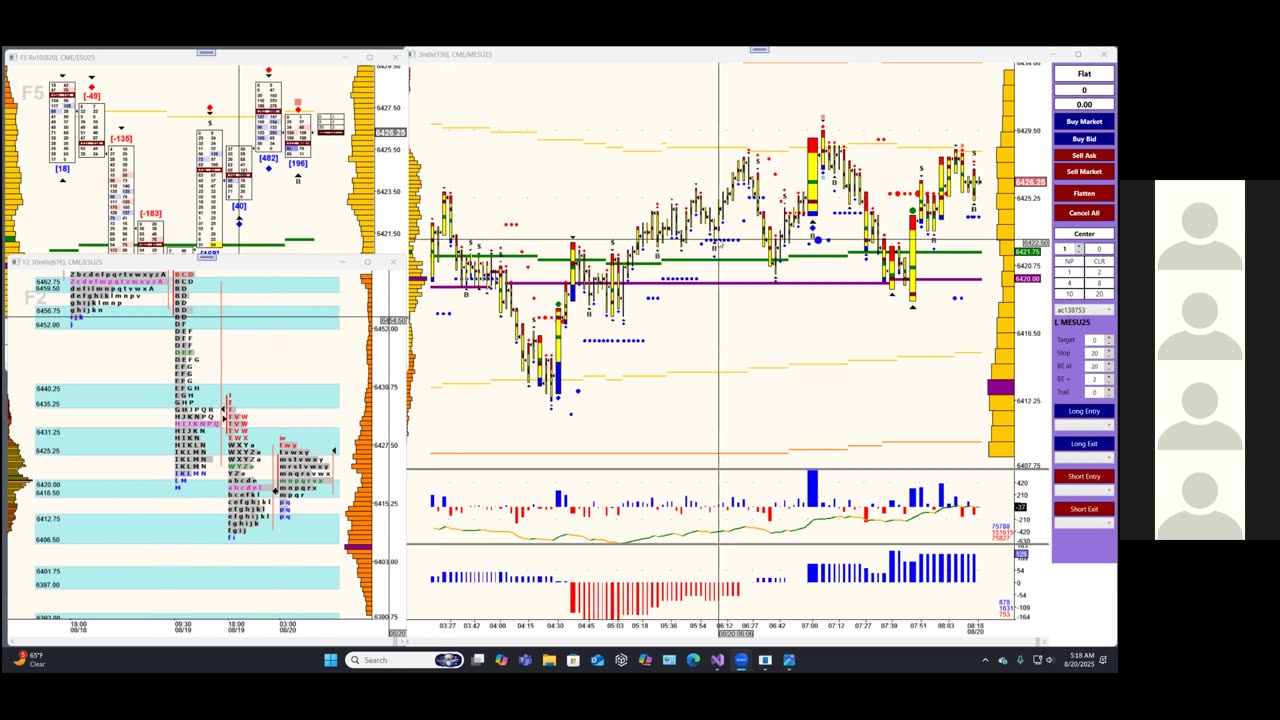1280x720 pixels.
Task: Open the ac138753 account dropdown
Action: click(x=1084, y=310)
